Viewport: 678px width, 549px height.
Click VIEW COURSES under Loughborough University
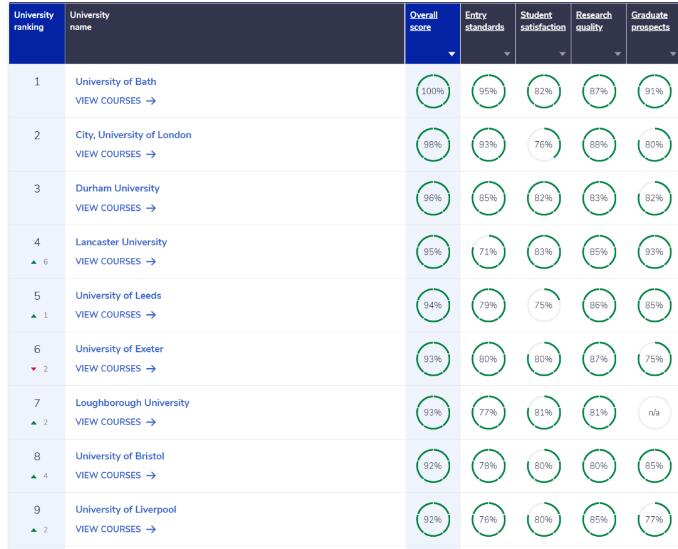[x=115, y=422]
